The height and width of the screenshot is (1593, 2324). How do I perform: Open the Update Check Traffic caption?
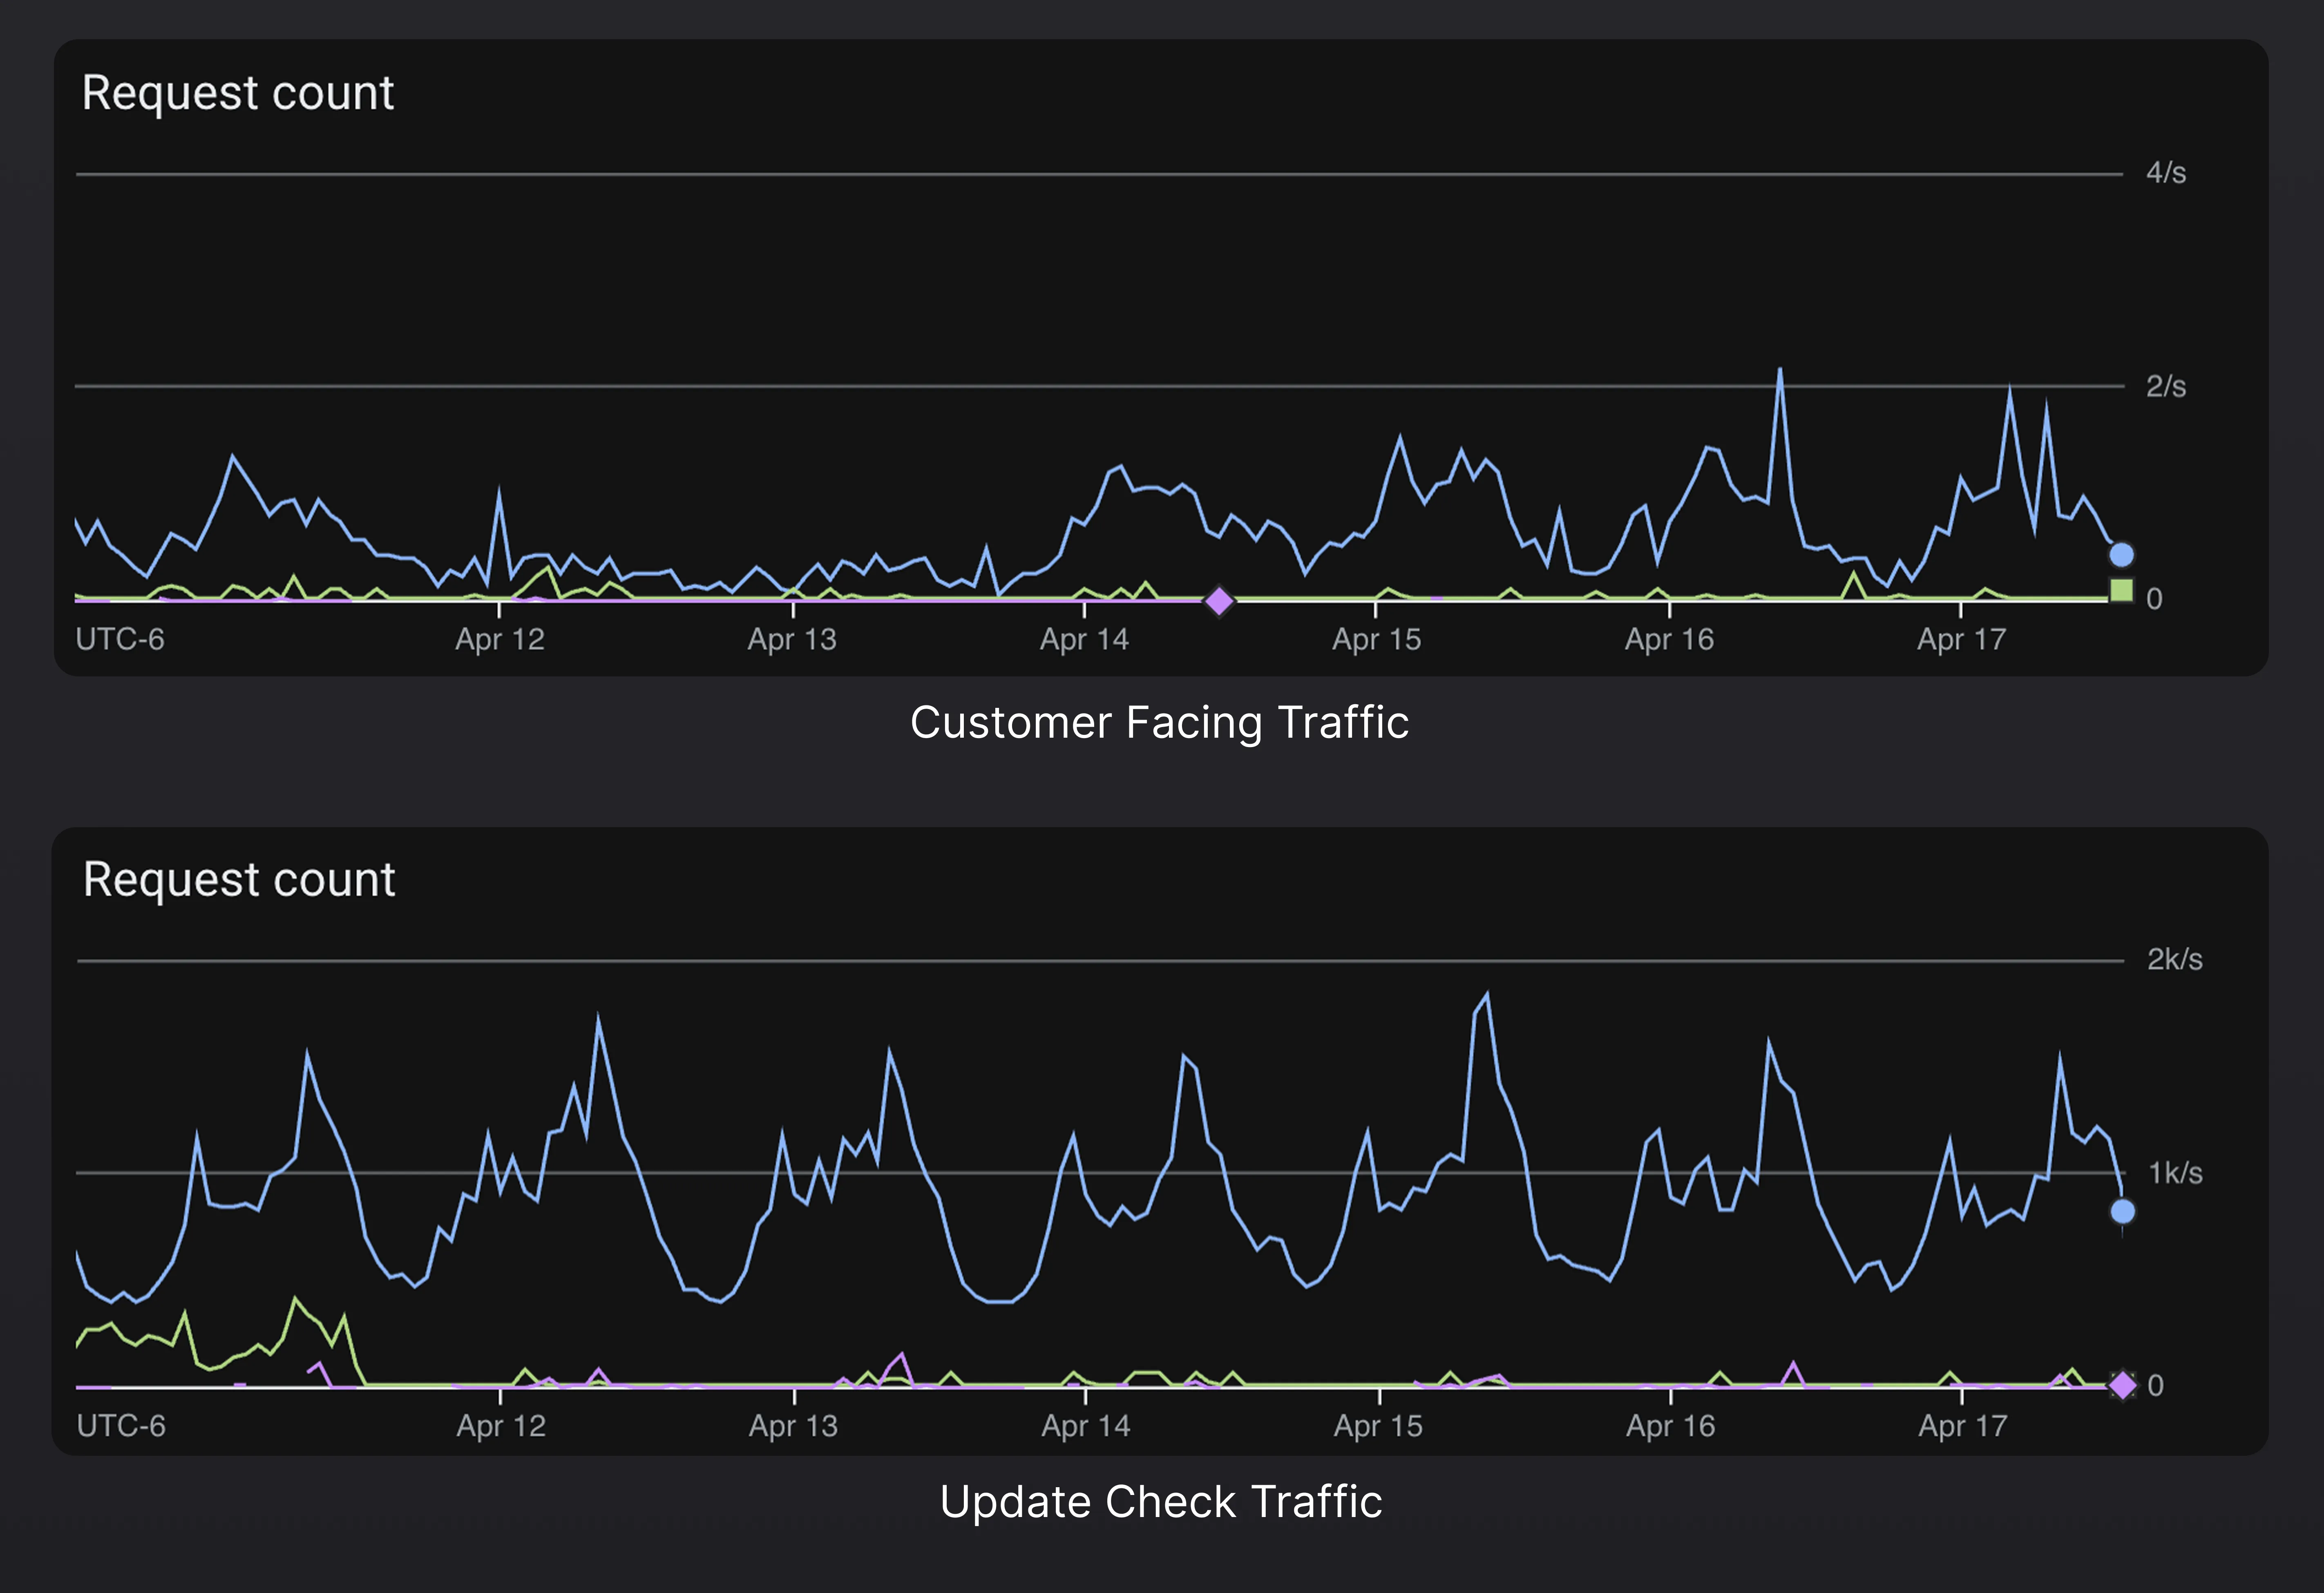pyautogui.click(x=1161, y=1501)
